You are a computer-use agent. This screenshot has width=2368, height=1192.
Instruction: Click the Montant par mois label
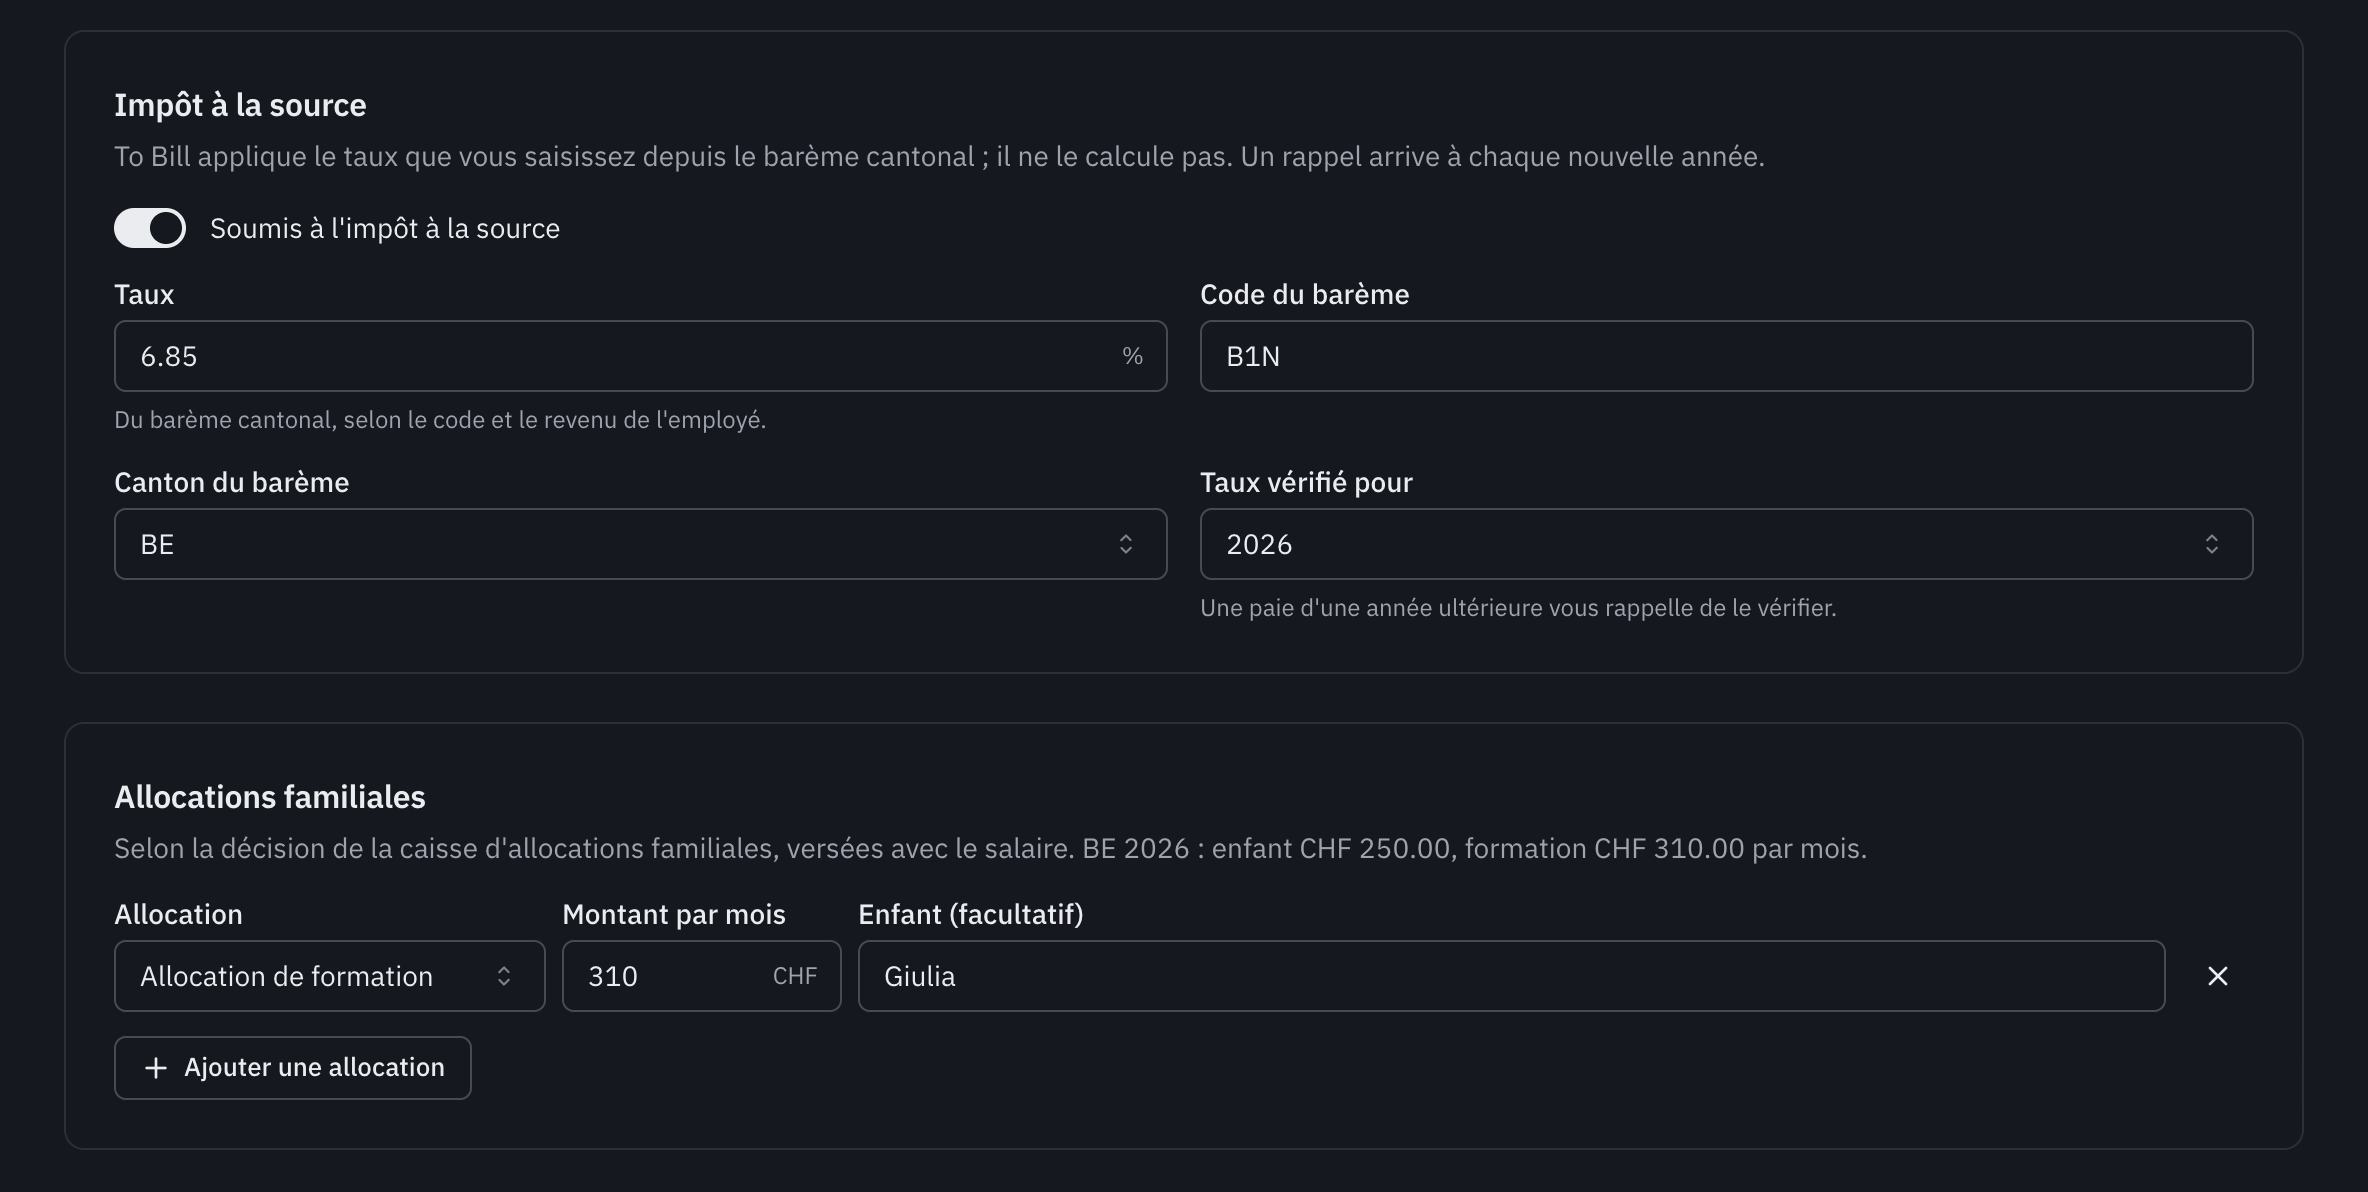673,914
